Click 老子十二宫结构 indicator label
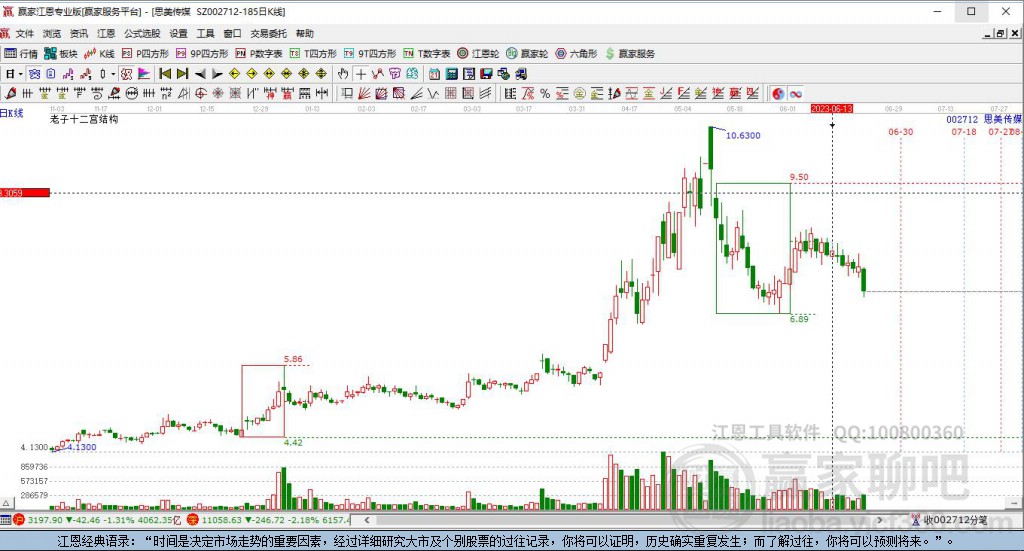The height and width of the screenshot is (551, 1024). pos(84,119)
